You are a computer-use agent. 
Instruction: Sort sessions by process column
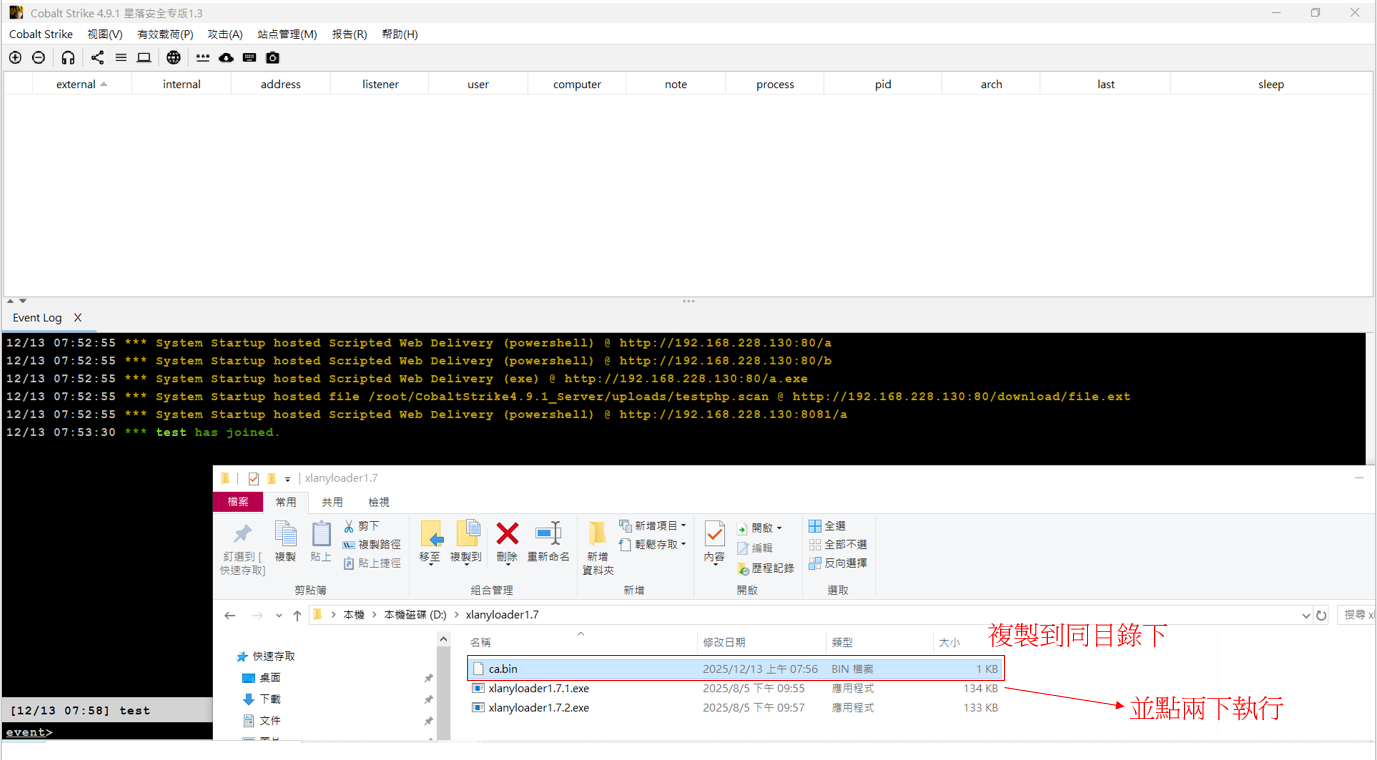pyautogui.click(x=775, y=84)
